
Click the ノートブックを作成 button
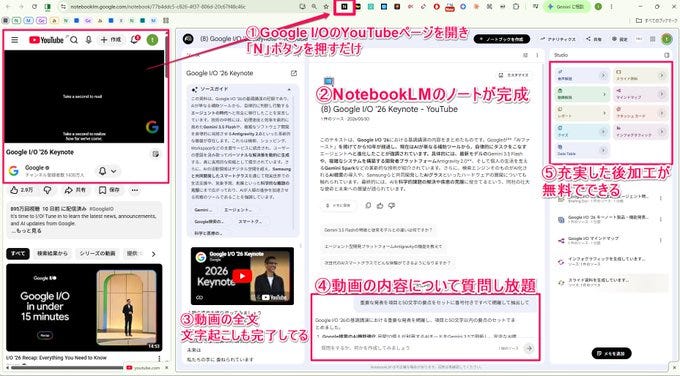click(502, 39)
